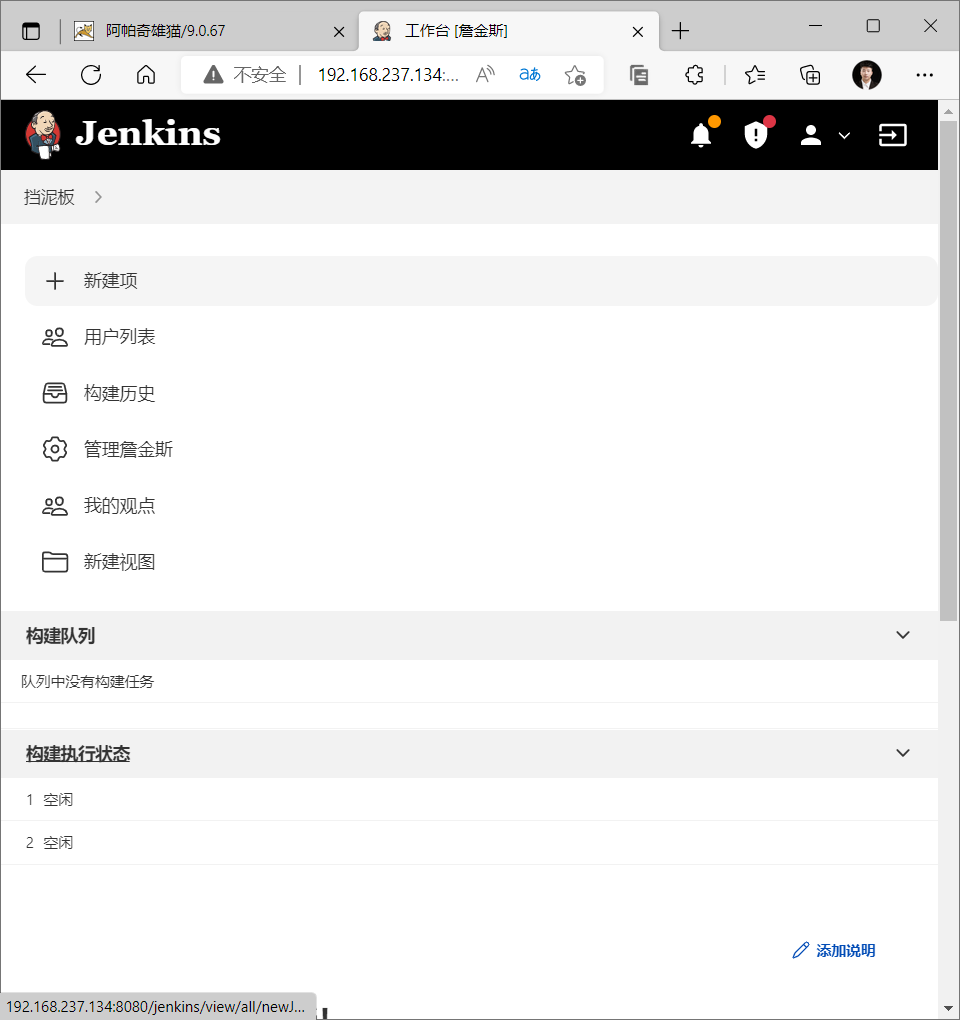Open Jenkins notifications bell icon
This screenshot has width=960, height=1020.
coord(700,135)
